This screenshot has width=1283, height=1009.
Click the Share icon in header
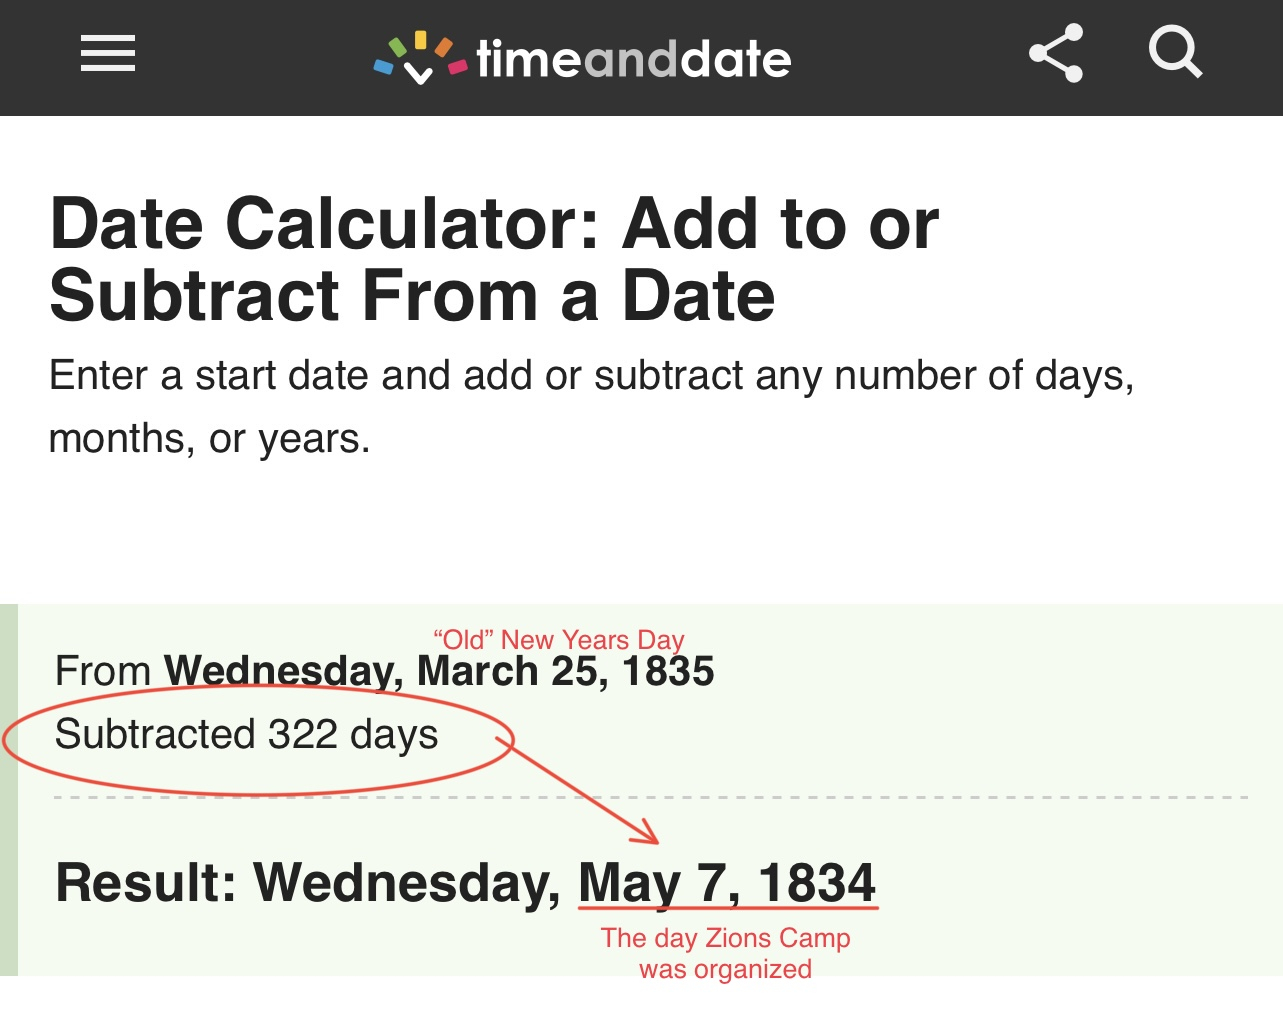1056,54
